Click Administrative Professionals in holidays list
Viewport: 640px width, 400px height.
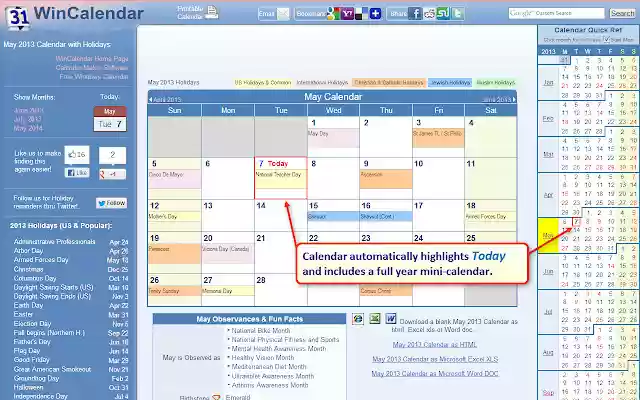click(x=55, y=242)
